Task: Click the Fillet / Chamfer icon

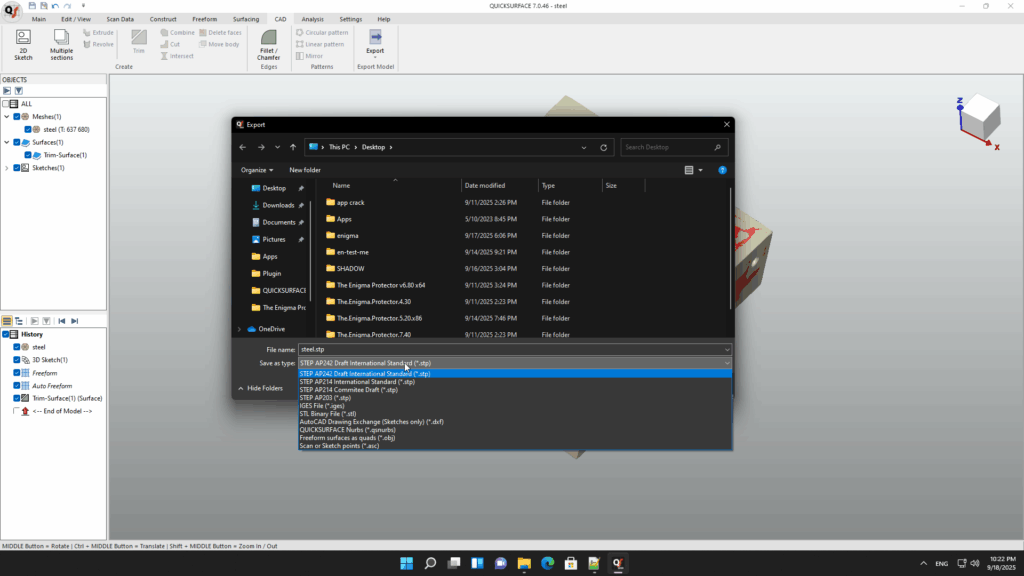Action: (269, 38)
